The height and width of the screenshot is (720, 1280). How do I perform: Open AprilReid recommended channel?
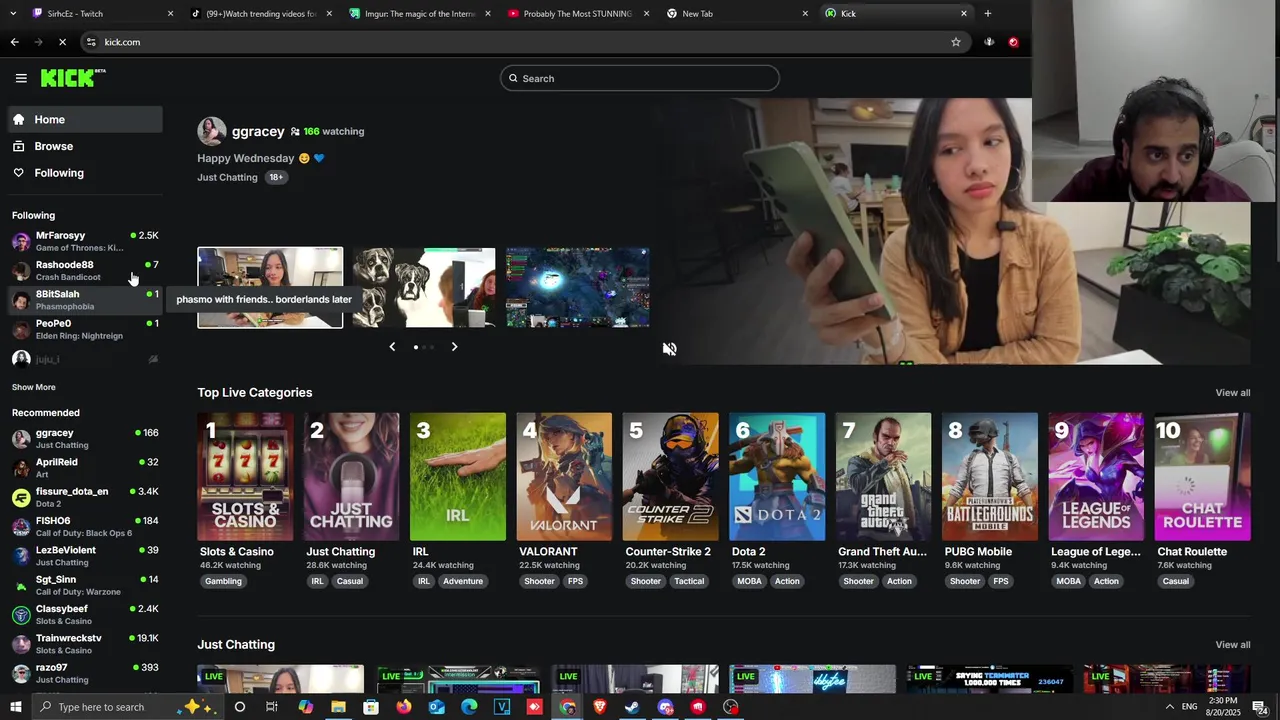[85, 468]
